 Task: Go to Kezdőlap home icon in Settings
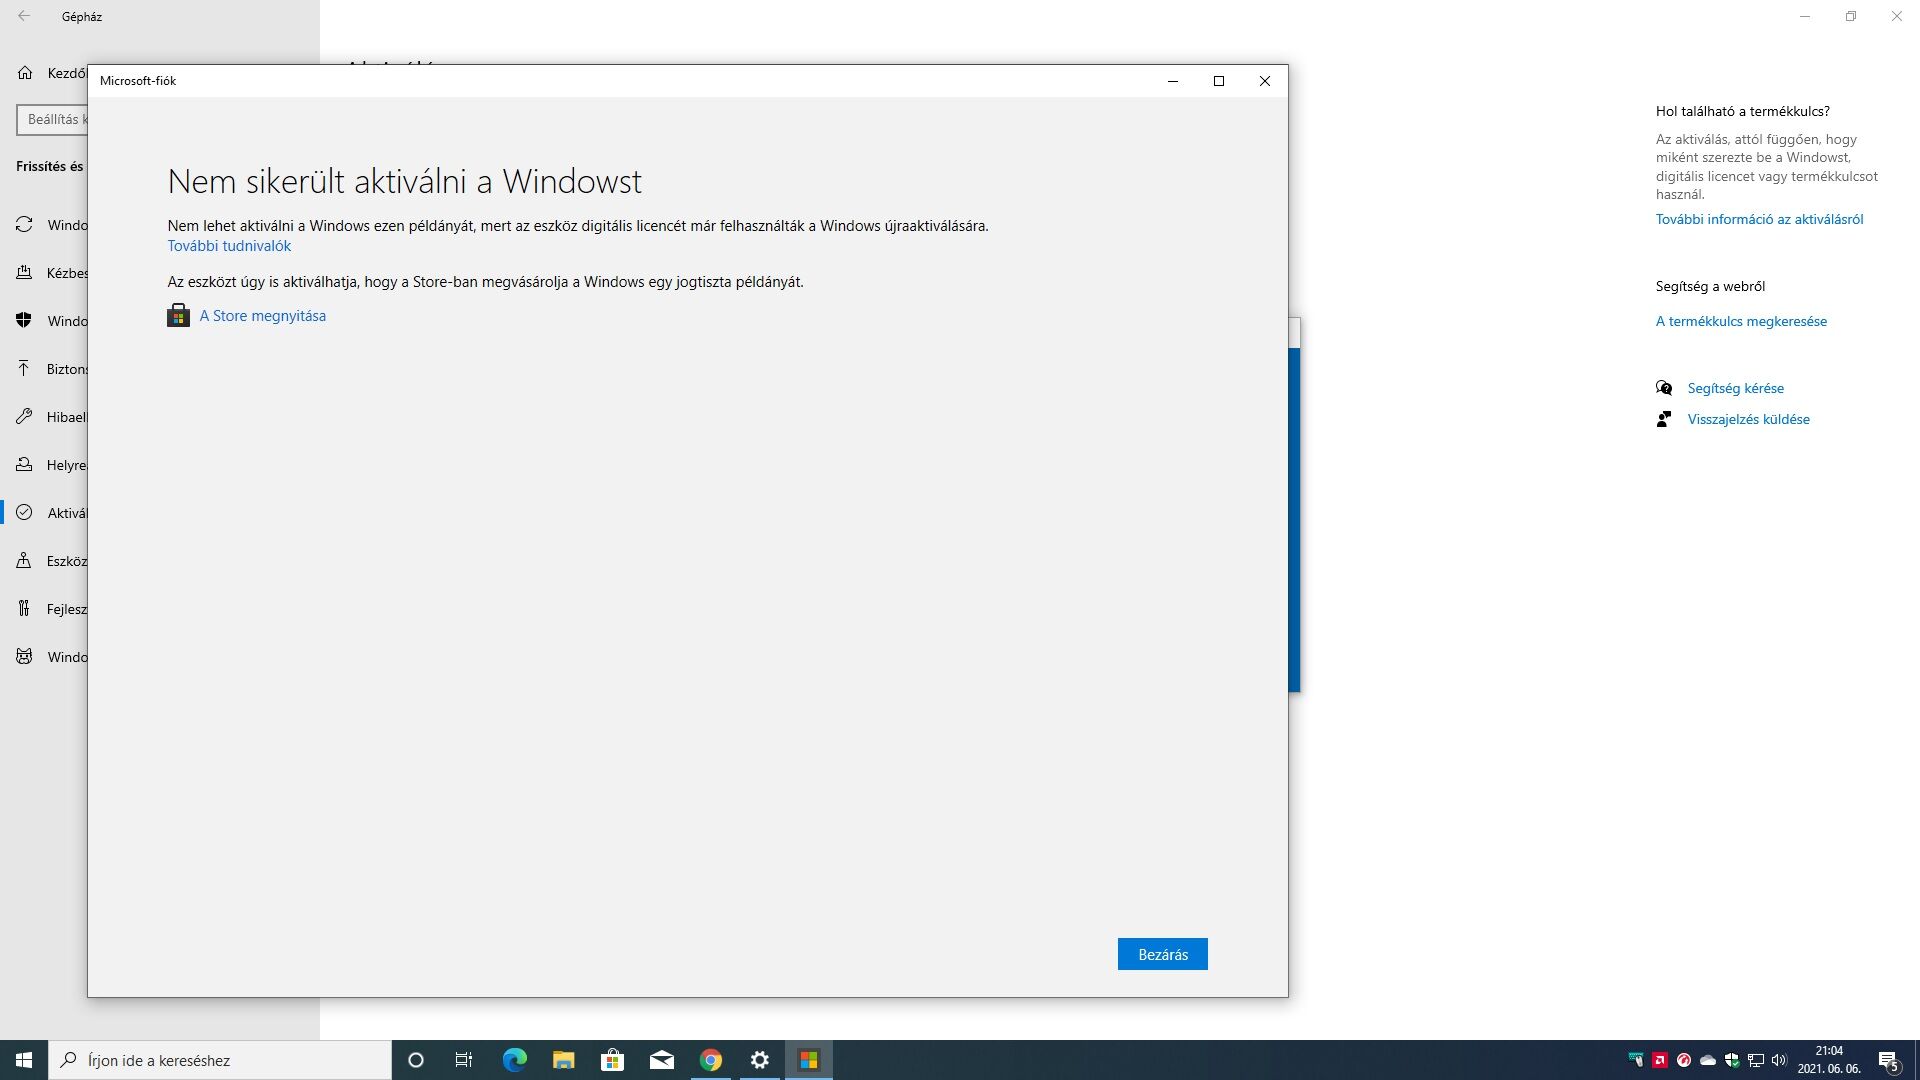pyautogui.click(x=25, y=73)
